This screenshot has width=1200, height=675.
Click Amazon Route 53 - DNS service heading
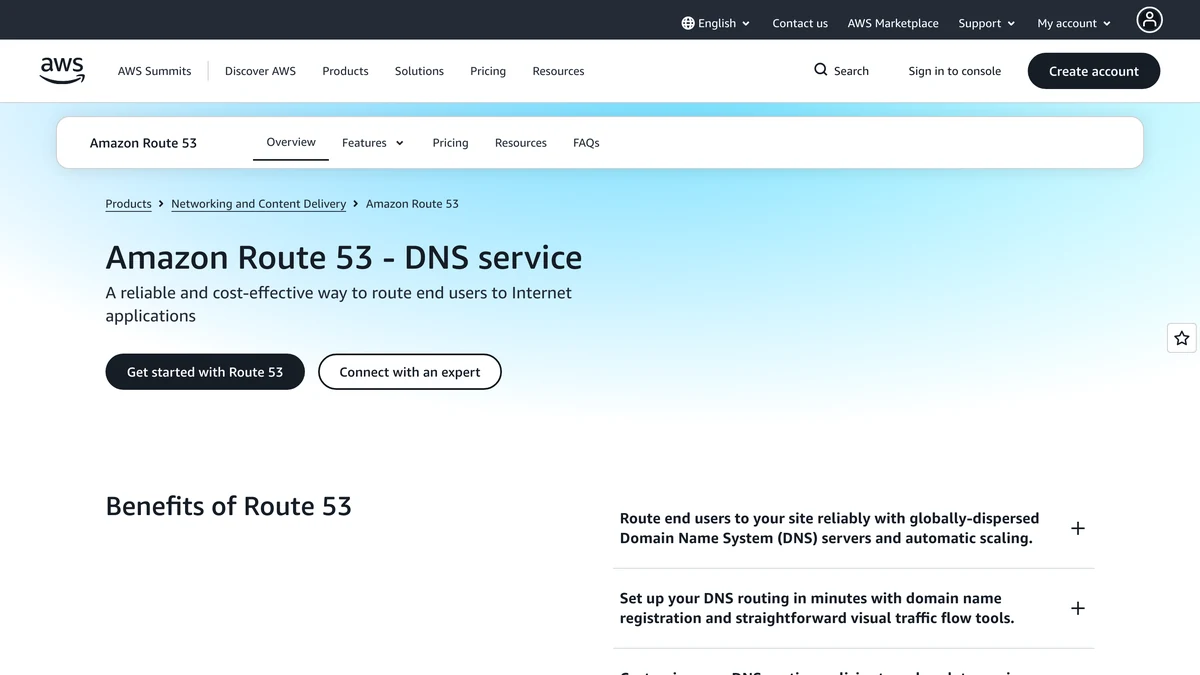[344, 257]
